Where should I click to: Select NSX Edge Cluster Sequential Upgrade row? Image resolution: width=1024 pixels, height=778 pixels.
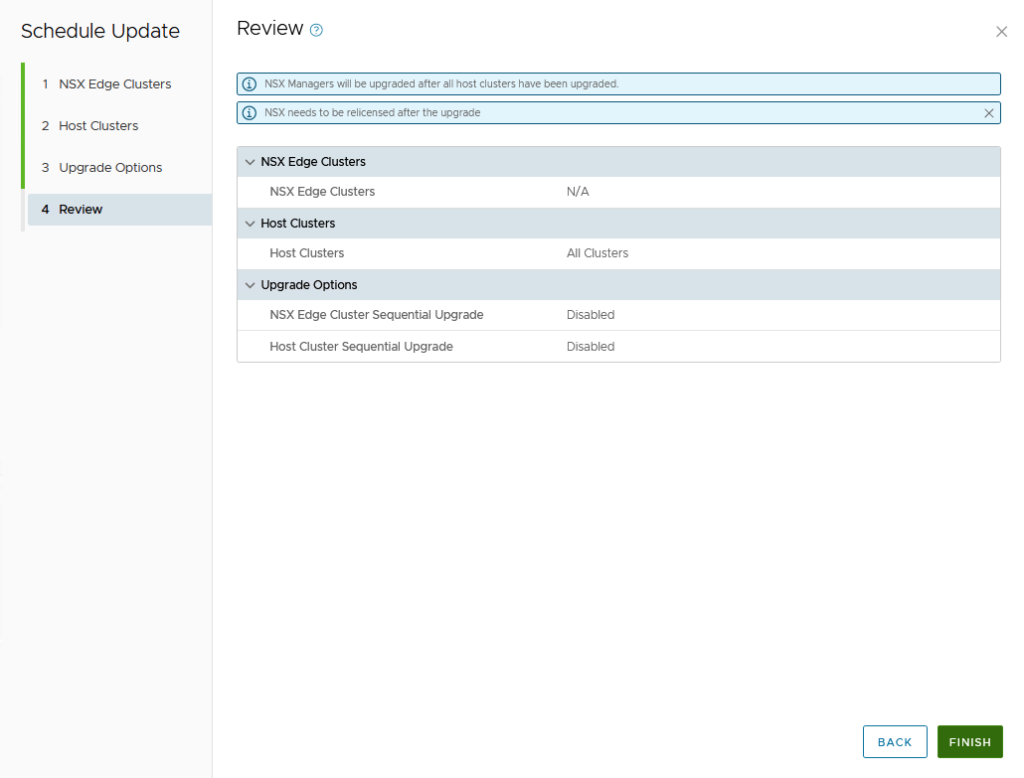pos(376,315)
